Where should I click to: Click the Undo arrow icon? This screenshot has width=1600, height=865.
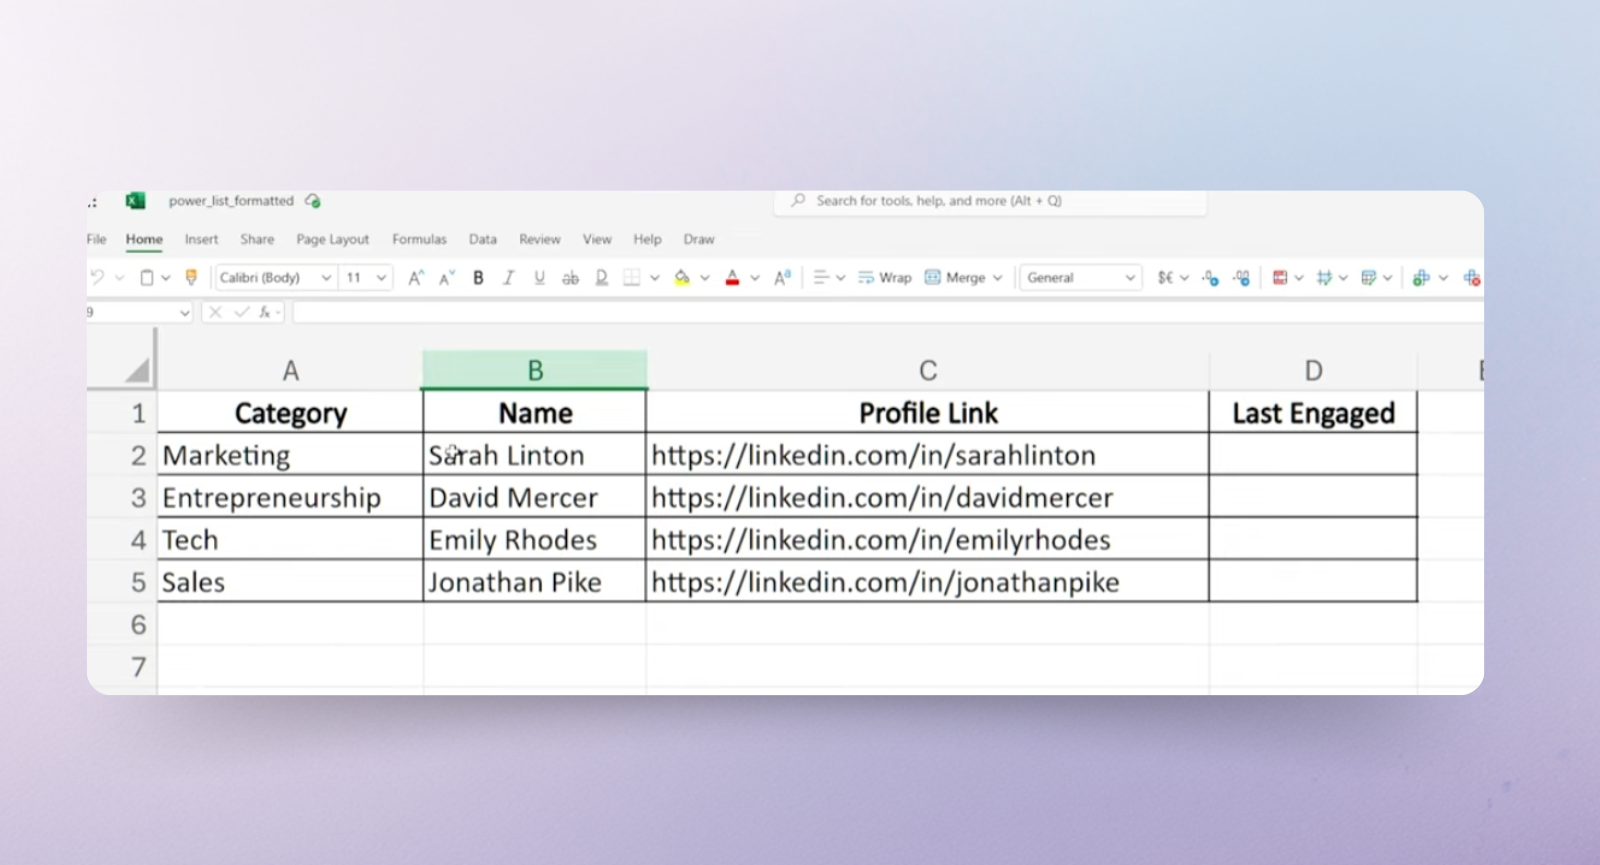click(97, 277)
